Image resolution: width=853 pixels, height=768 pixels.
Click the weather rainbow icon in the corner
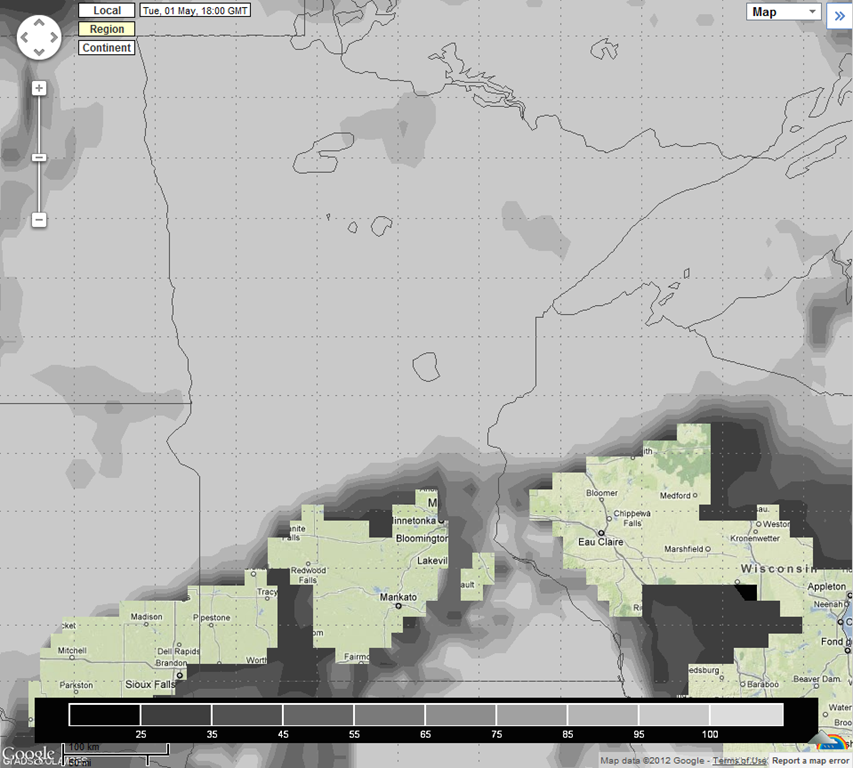coord(832,741)
